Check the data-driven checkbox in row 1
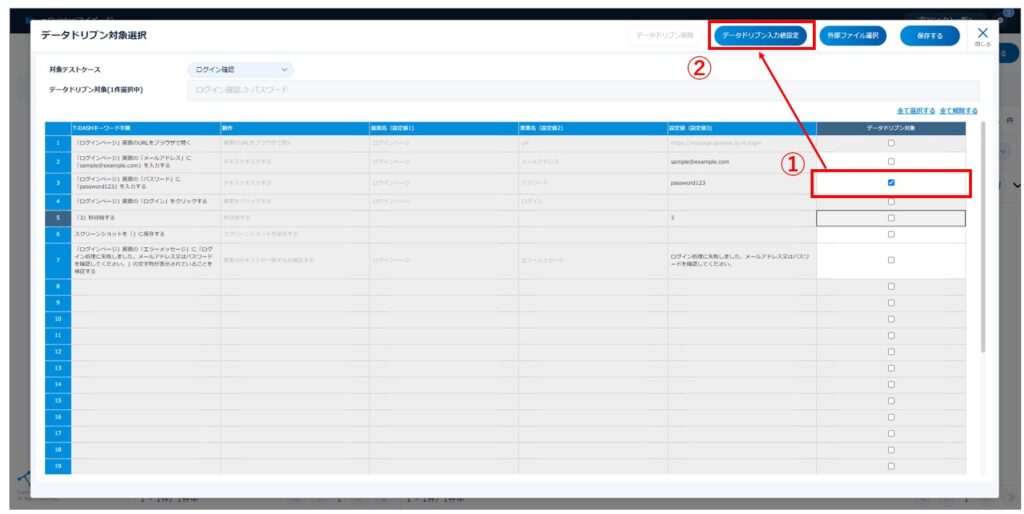Viewport: 1024px width, 514px height. (x=891, y=143)
